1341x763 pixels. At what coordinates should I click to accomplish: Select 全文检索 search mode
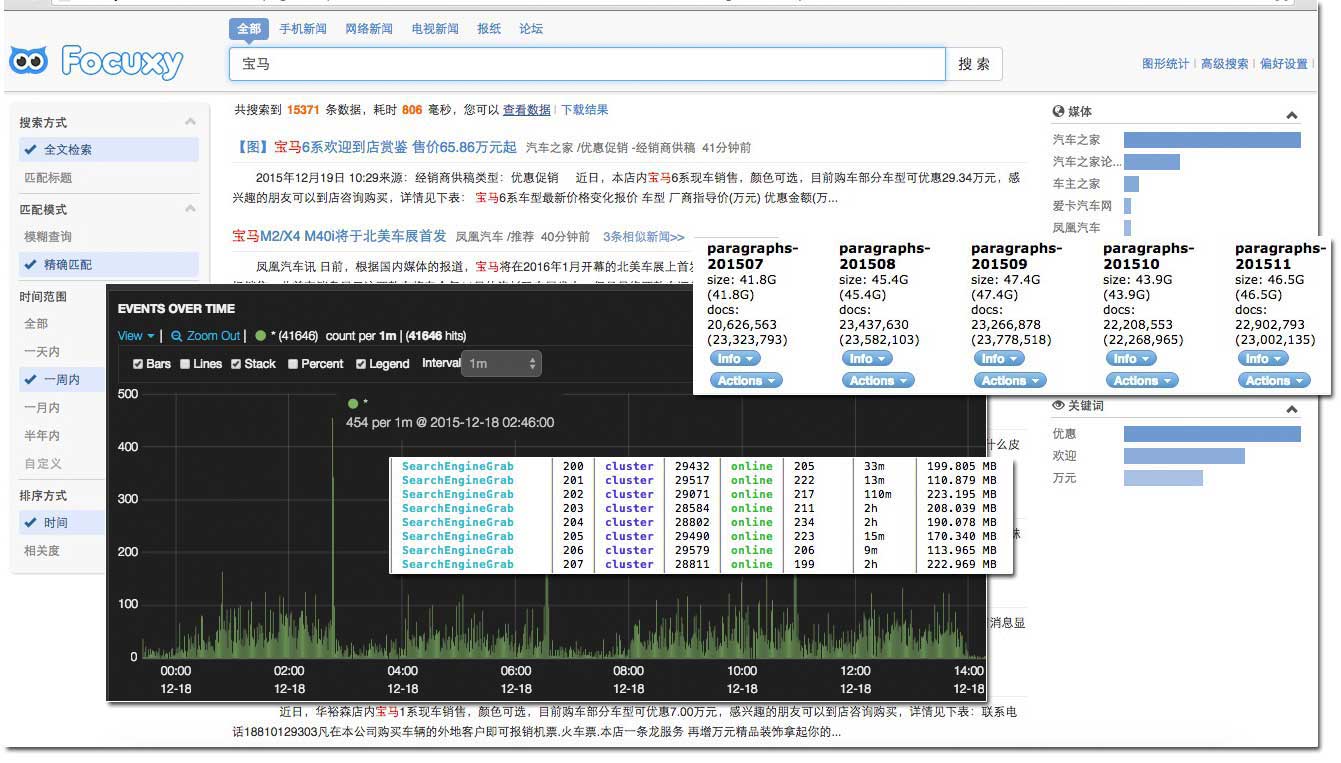pyautogui.click(x=108, y=150)
